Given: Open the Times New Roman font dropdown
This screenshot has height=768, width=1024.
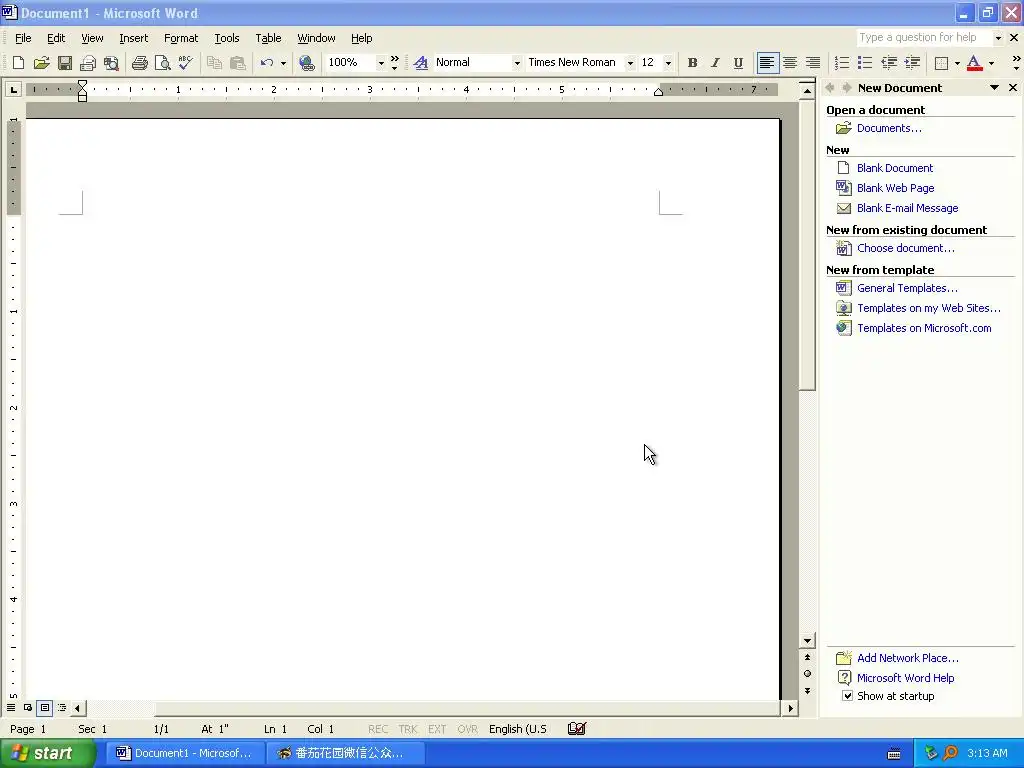Looking at the screenshot, I should click(630, 63).
